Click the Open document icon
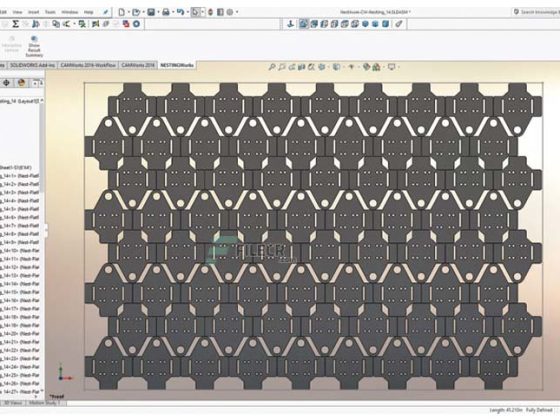Screen dimensions: 560x420 pyautogui.click(x=136, y=12)
